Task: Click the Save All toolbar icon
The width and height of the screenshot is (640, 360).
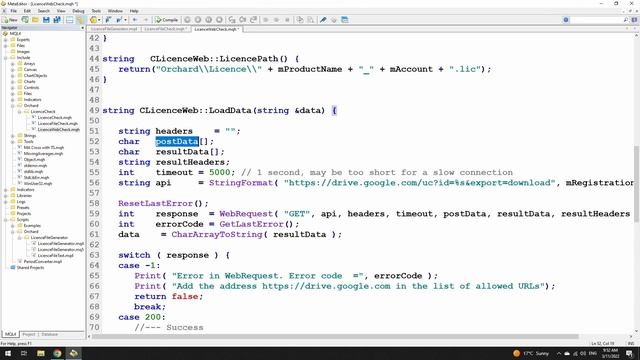Action: pyautogui.click(x=57, y=20)
